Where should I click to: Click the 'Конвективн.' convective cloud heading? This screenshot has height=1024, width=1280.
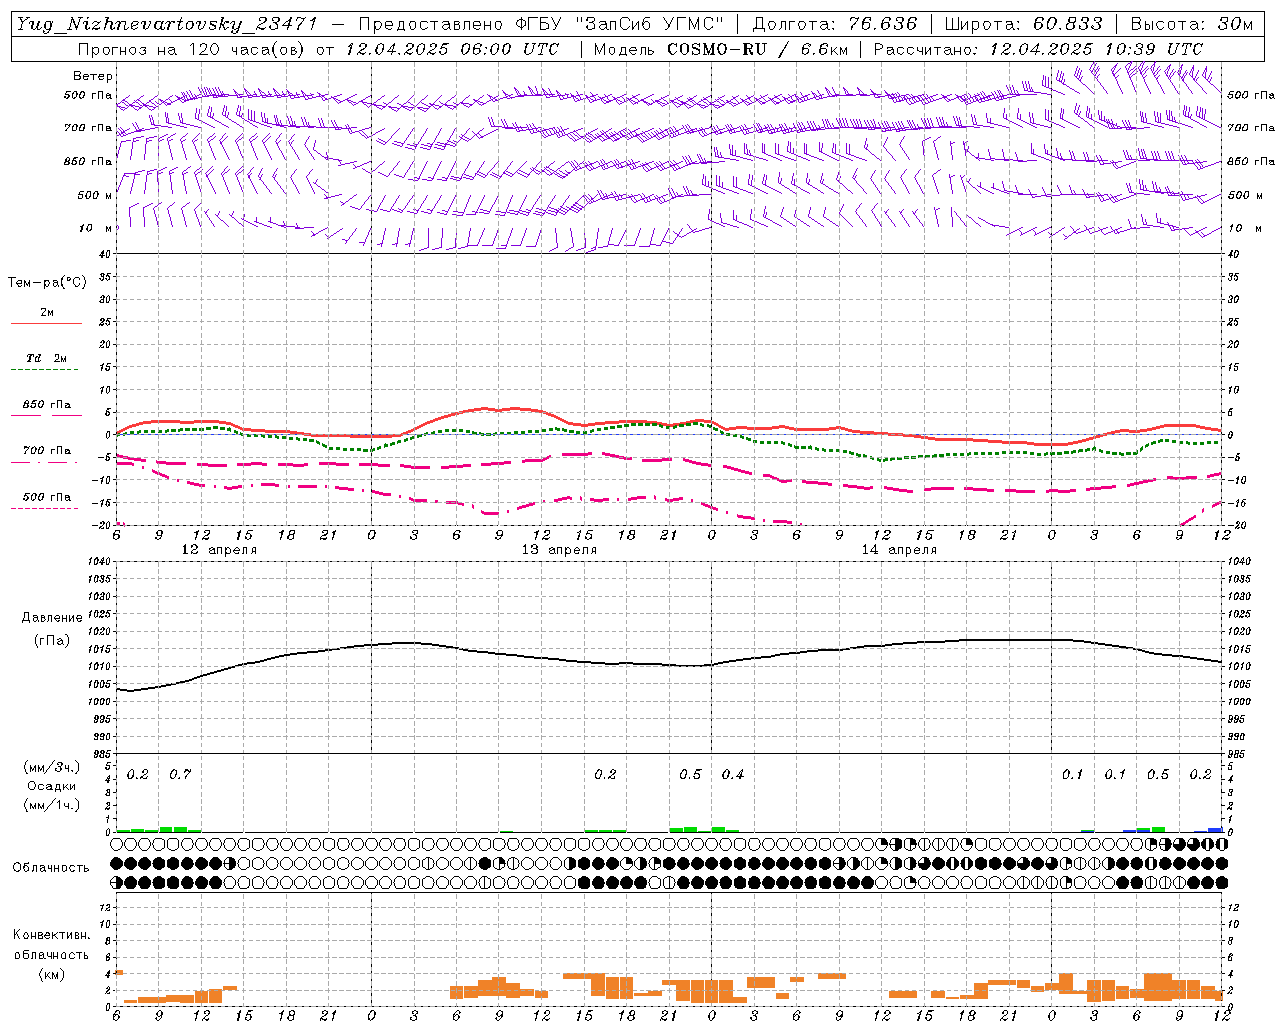coord(52,935)
